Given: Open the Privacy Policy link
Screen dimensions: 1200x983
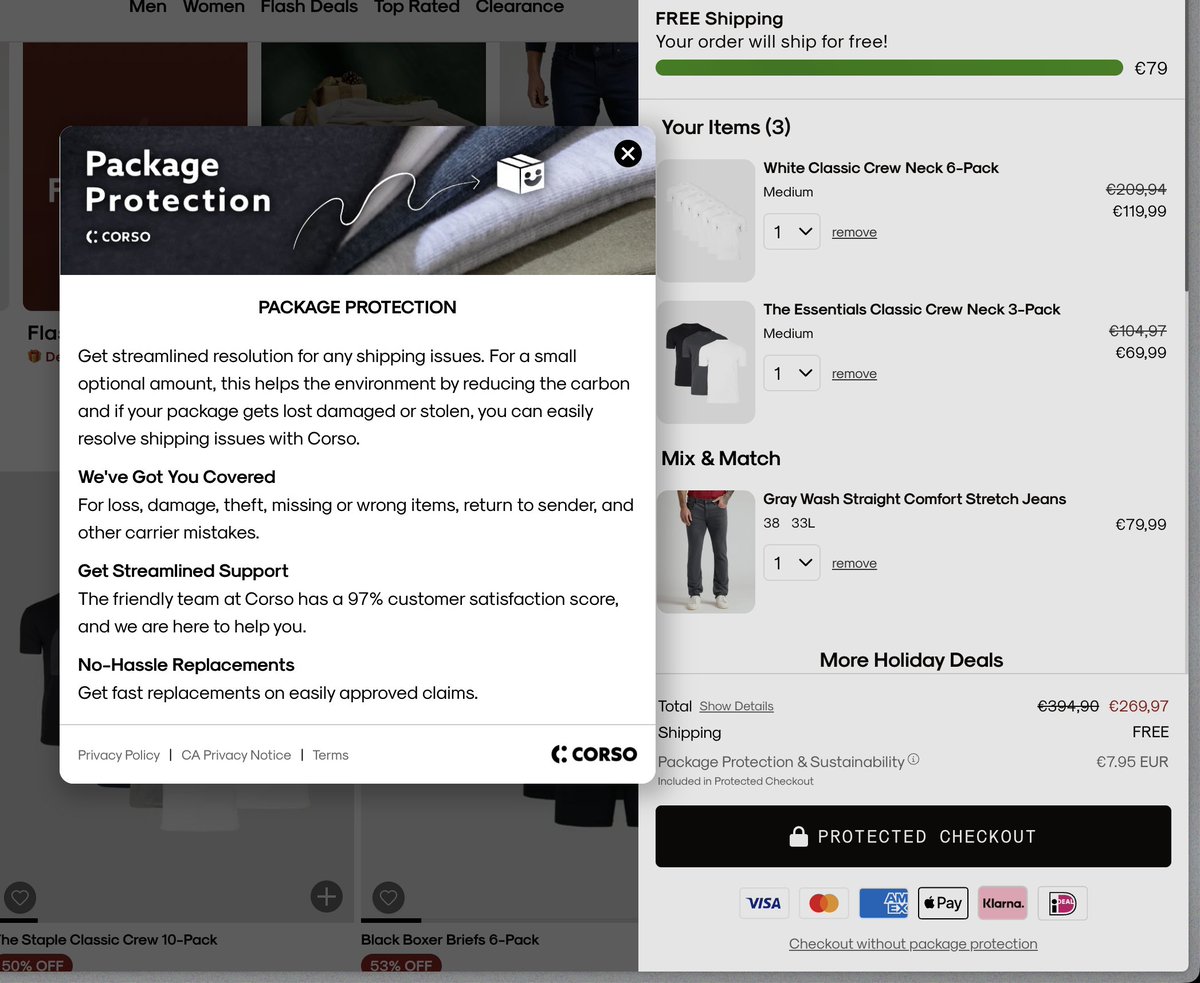Looking at the screenshot, I should [x=119, y=755].
